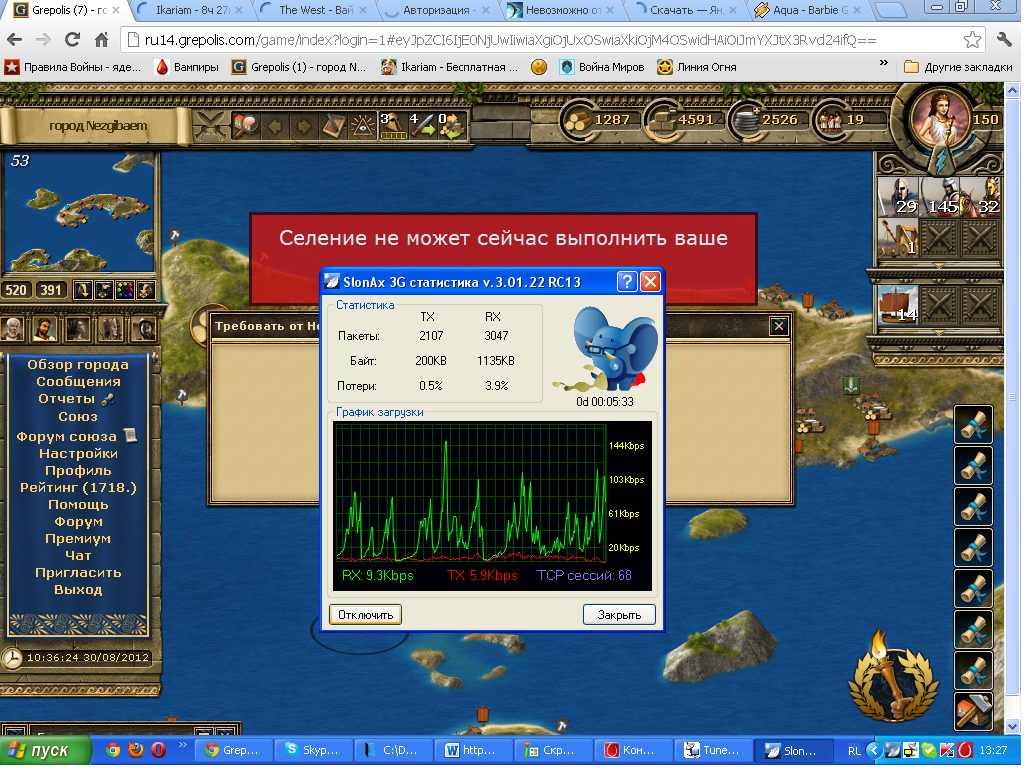Click the population icon showing 19

coord(829,121)
